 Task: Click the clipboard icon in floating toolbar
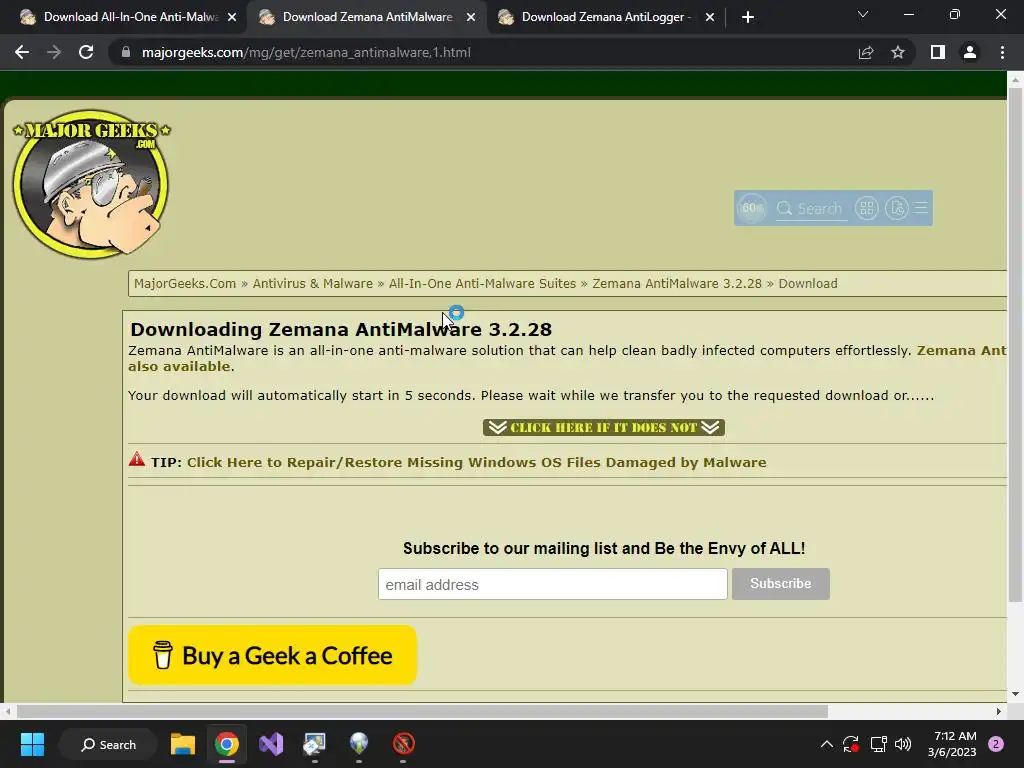click(x=897, y=208)
